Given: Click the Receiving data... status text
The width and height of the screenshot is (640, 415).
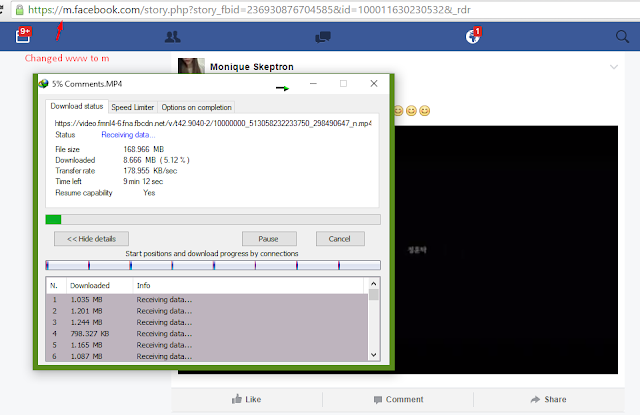Looking at the screenshot, I should click(128, 135).
